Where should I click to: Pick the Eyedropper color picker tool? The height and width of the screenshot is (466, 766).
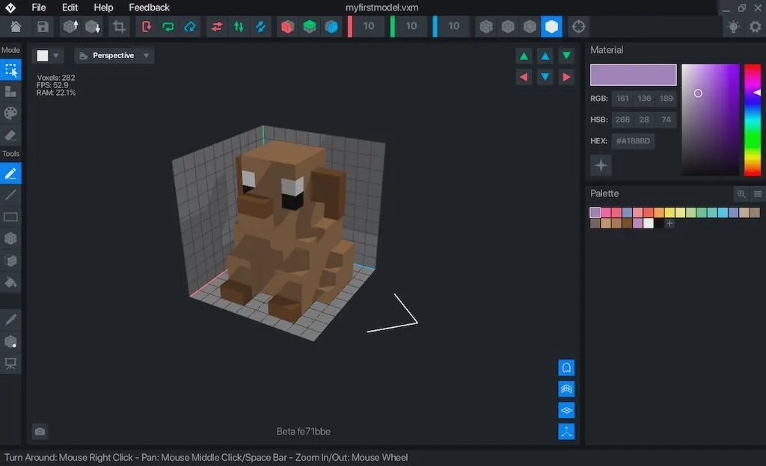pyautogui.click(x=11, y=319)
